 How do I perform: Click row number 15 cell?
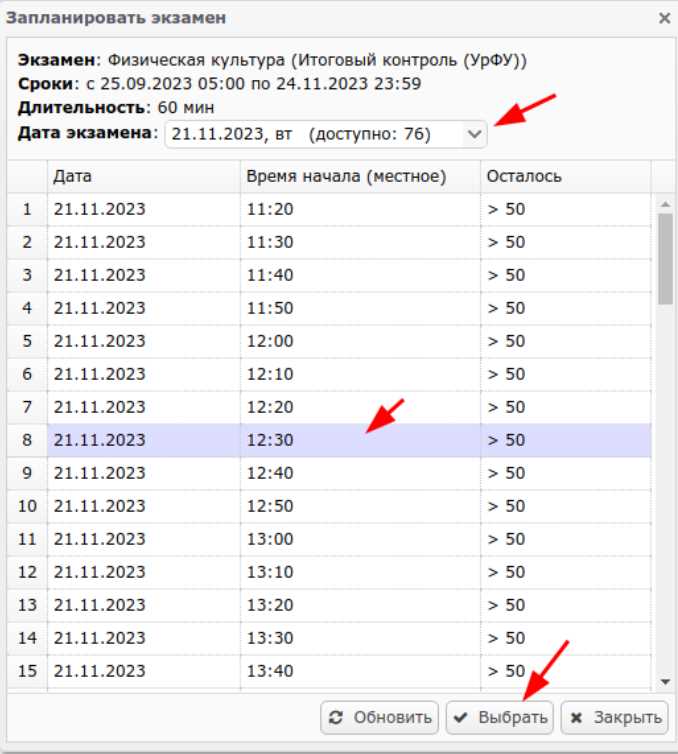point(27,671)
